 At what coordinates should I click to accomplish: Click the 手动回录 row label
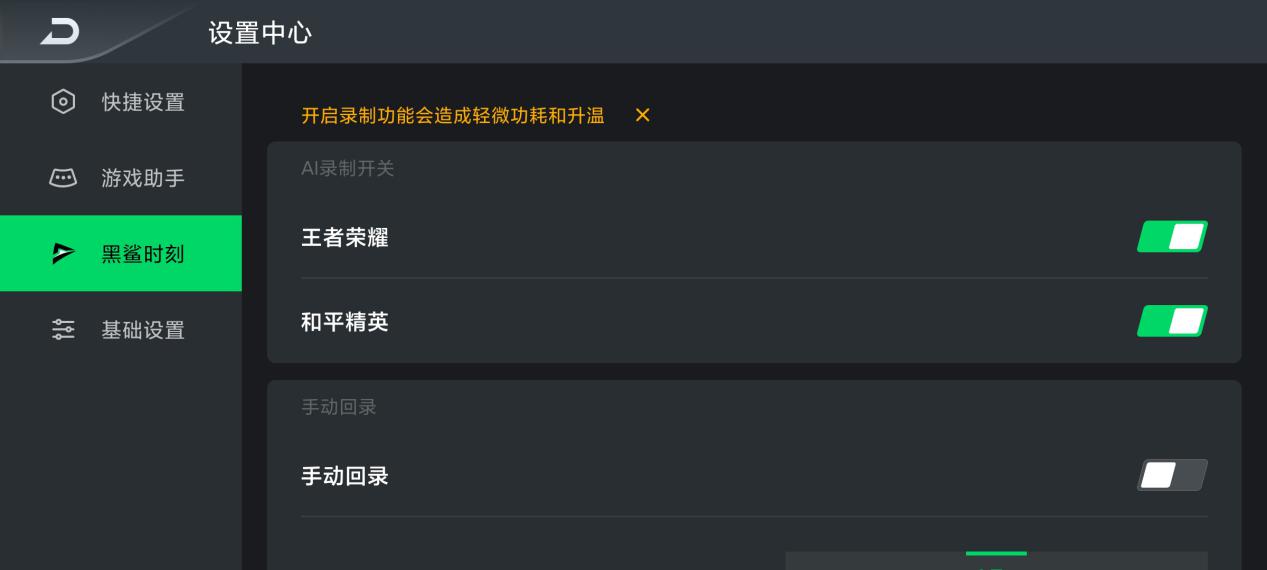click(x=345, y=476)
